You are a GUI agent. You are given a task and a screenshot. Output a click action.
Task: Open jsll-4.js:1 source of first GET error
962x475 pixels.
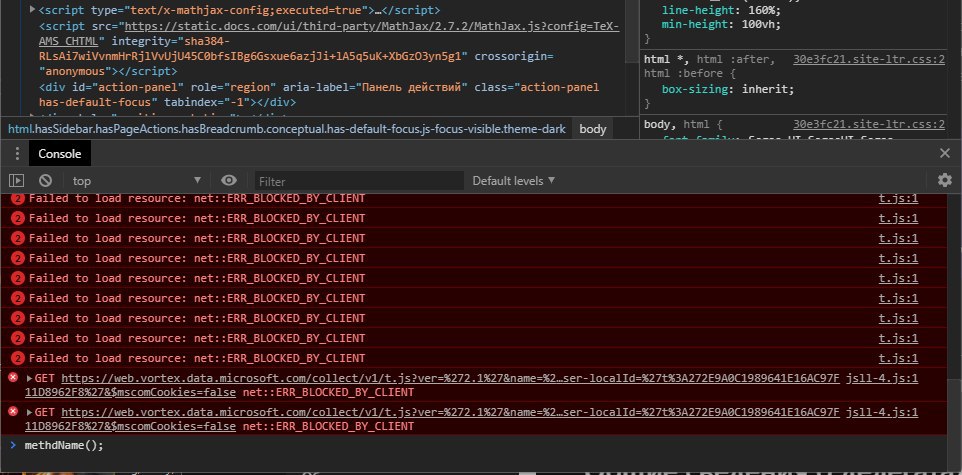point(882,379)
